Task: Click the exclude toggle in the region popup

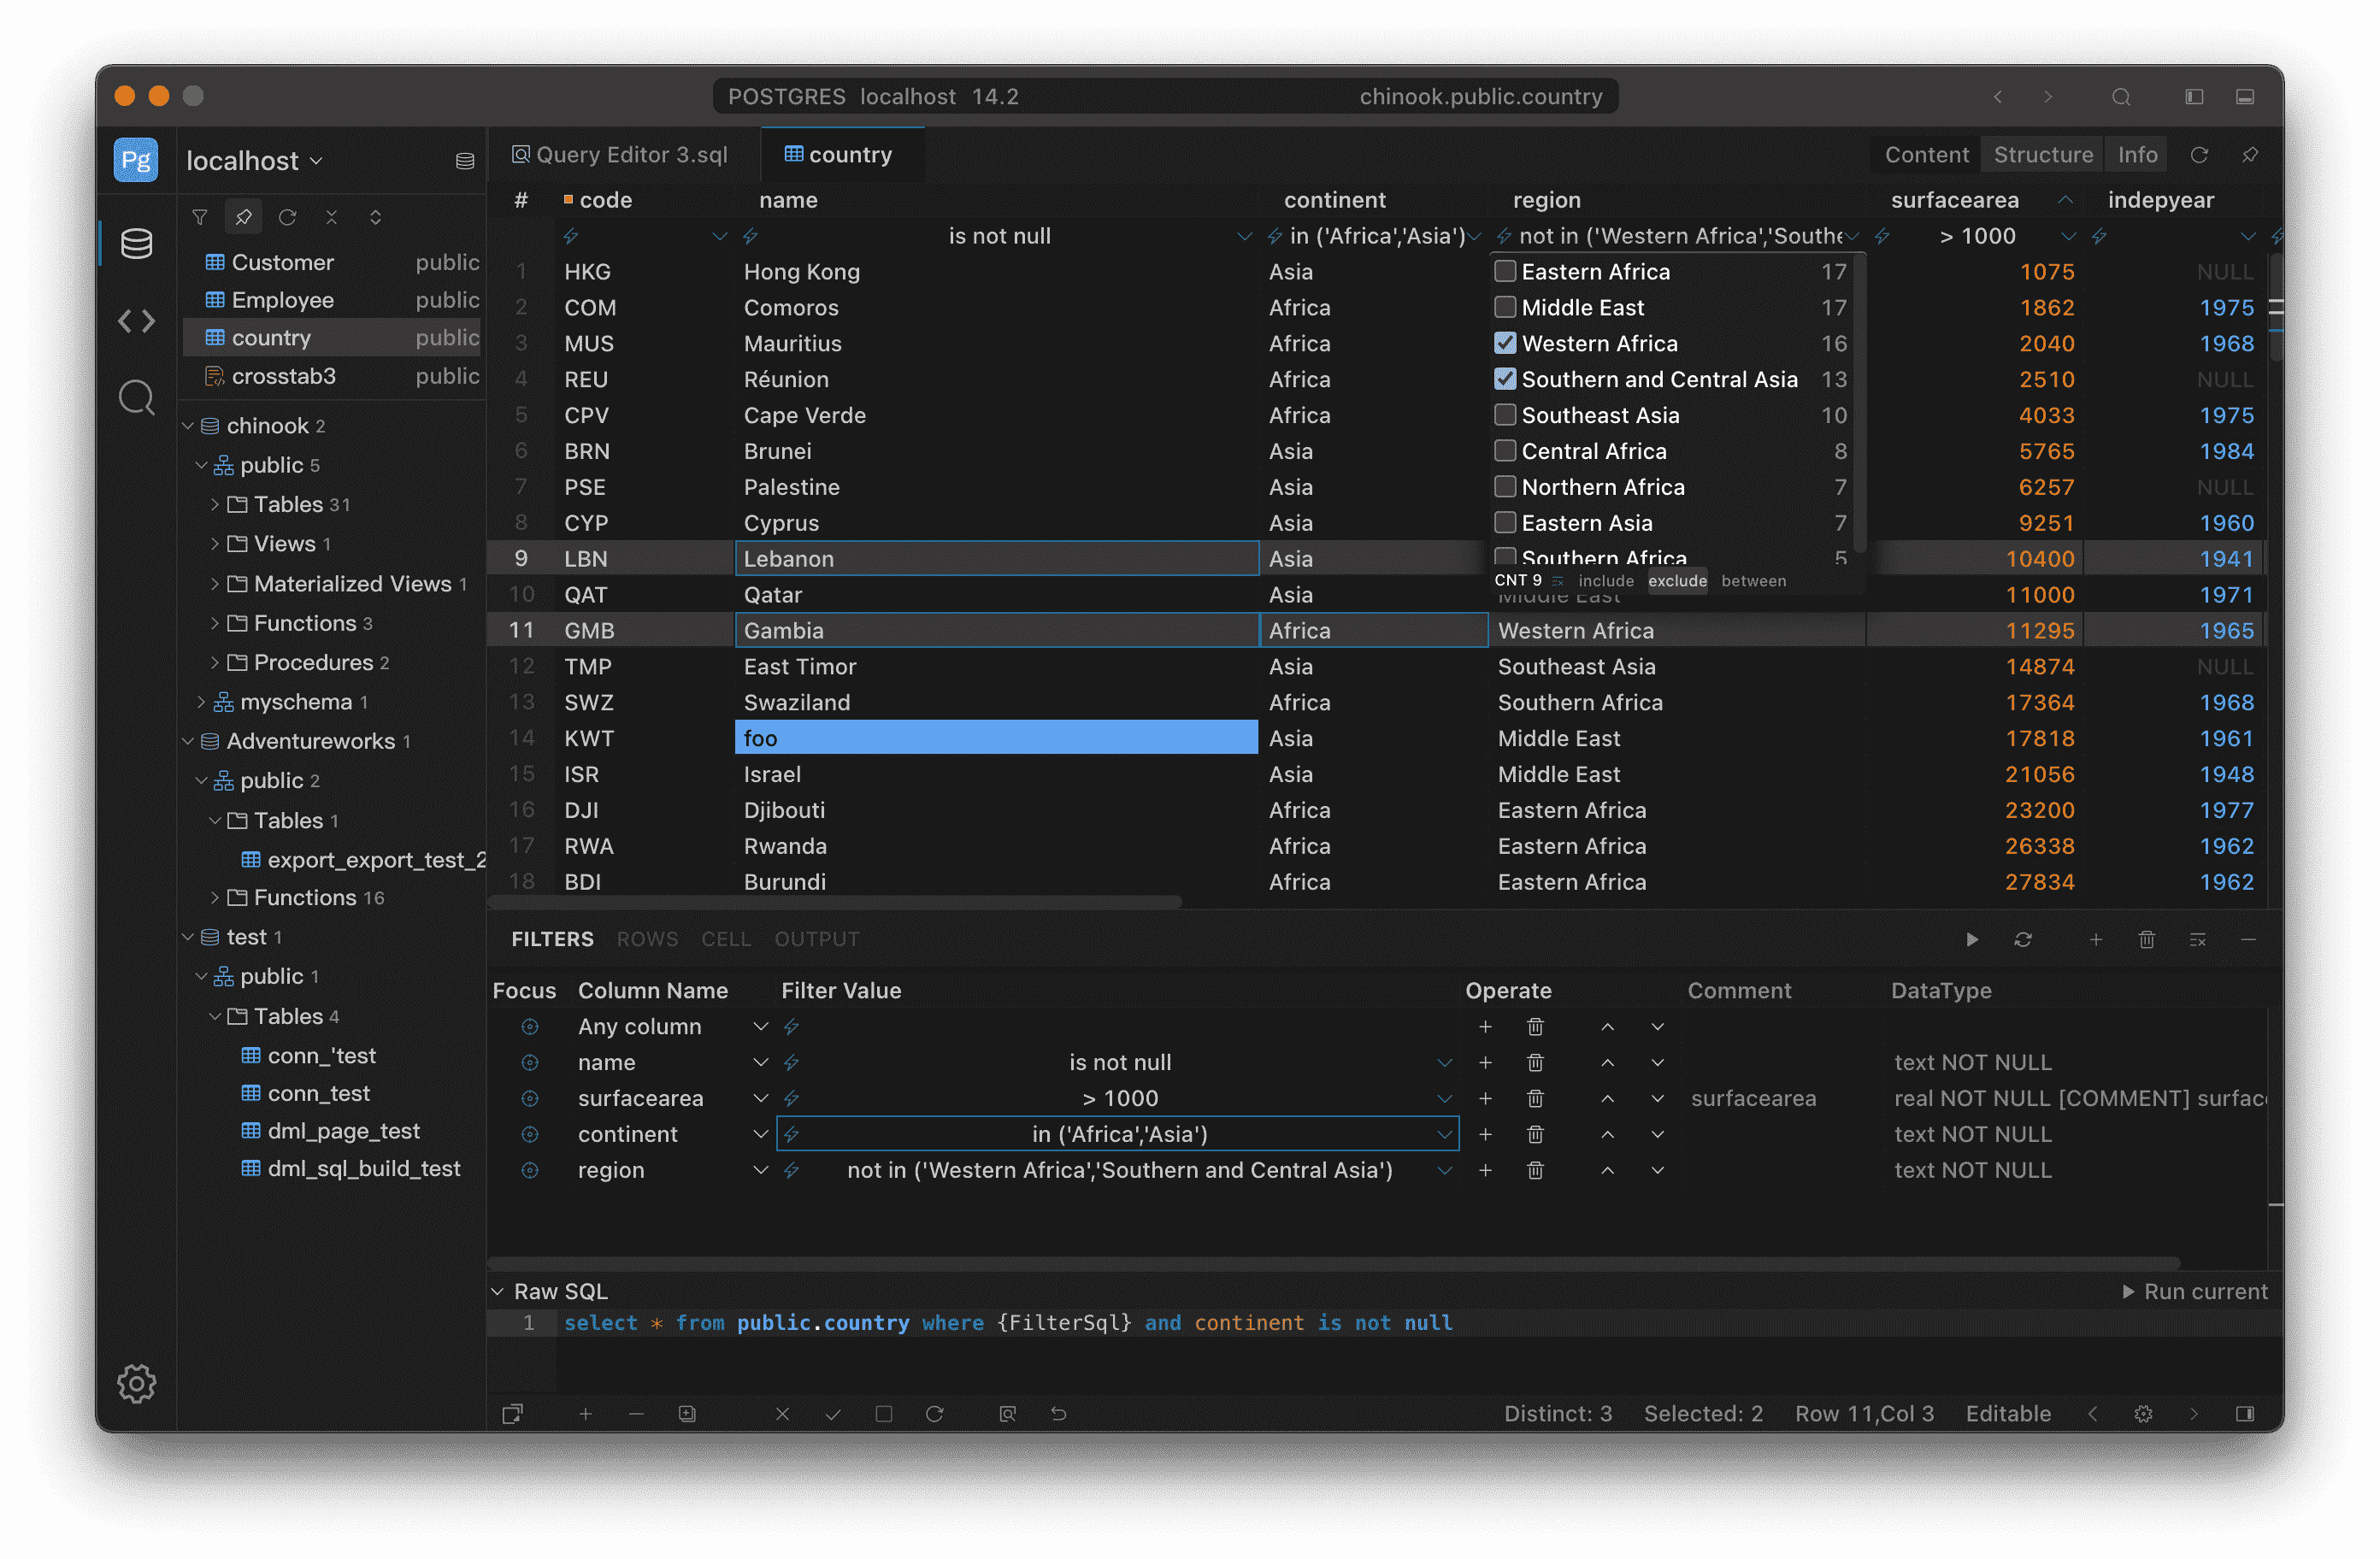Action: (1678, 581)
